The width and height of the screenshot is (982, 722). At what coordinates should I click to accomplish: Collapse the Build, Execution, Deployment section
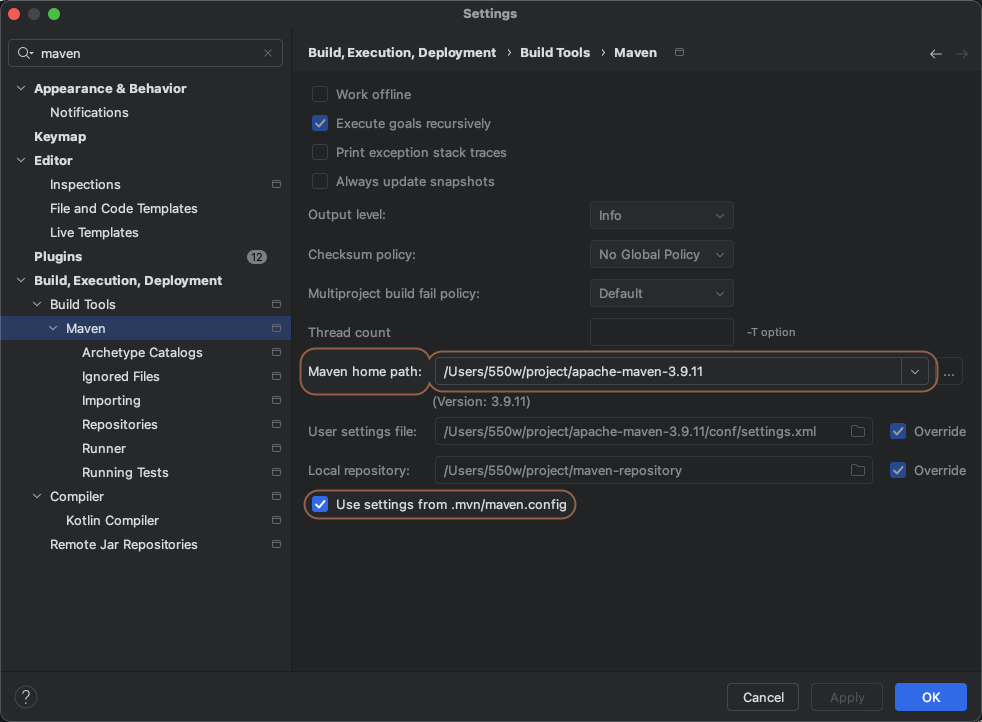coord(22,281)
